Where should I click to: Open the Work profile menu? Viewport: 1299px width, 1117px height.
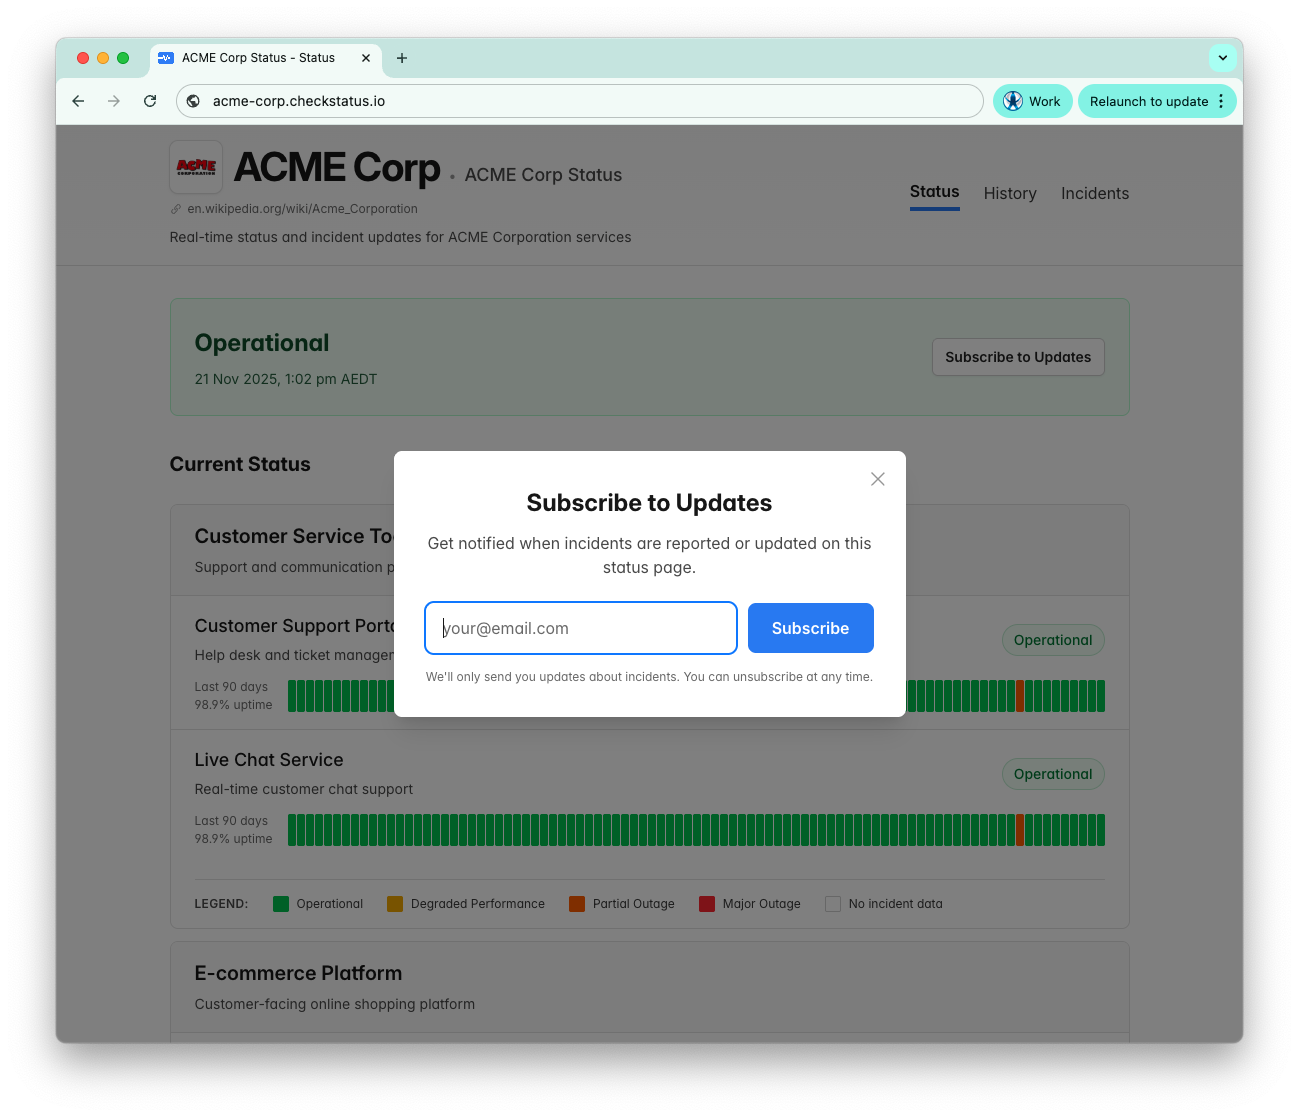tap(1032, 101)
